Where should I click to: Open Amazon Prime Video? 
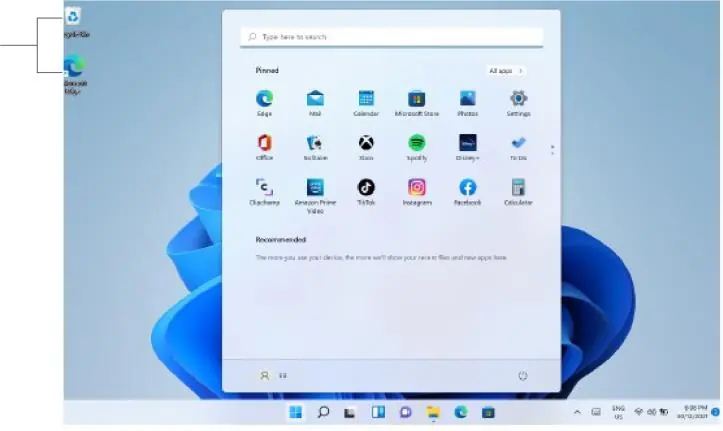point(315,196)
